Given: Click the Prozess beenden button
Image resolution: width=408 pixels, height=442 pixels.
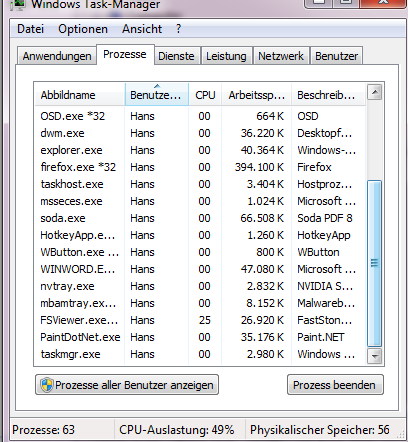Looking at the screenshot, I should point(335,385).
